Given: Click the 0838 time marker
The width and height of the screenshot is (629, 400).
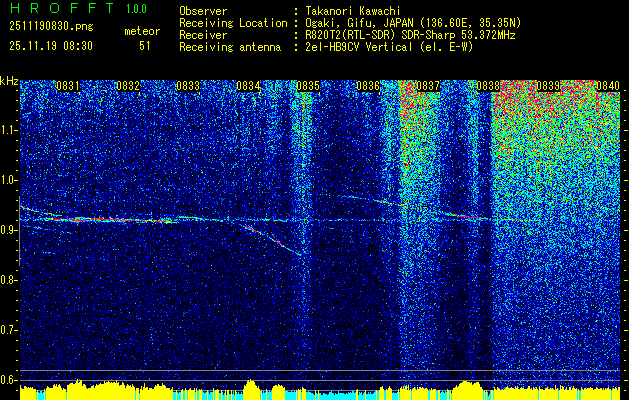Looking at the screenshot, I should (488, 86).
